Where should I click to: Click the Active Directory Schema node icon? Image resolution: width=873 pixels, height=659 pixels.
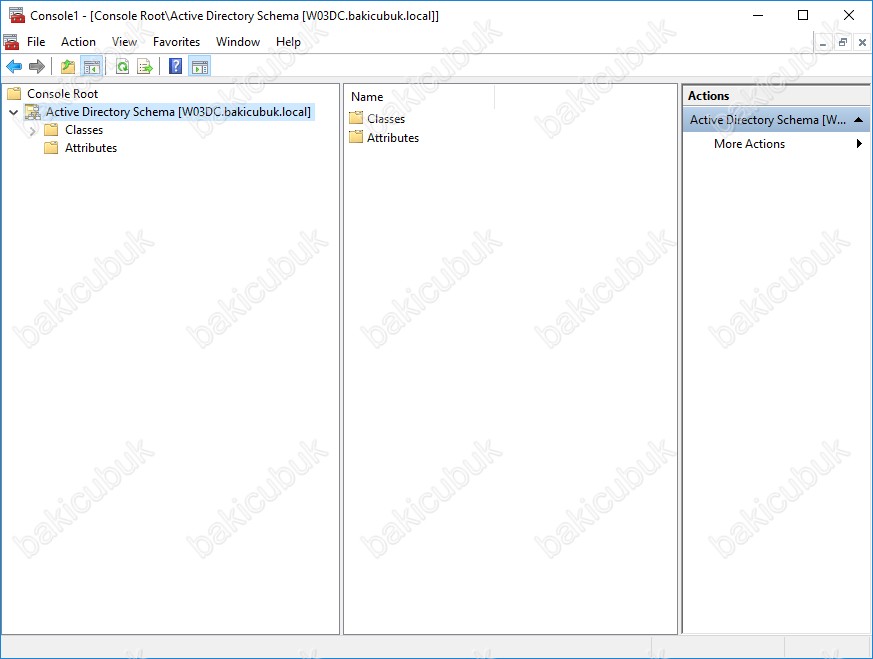pos(33,112)
